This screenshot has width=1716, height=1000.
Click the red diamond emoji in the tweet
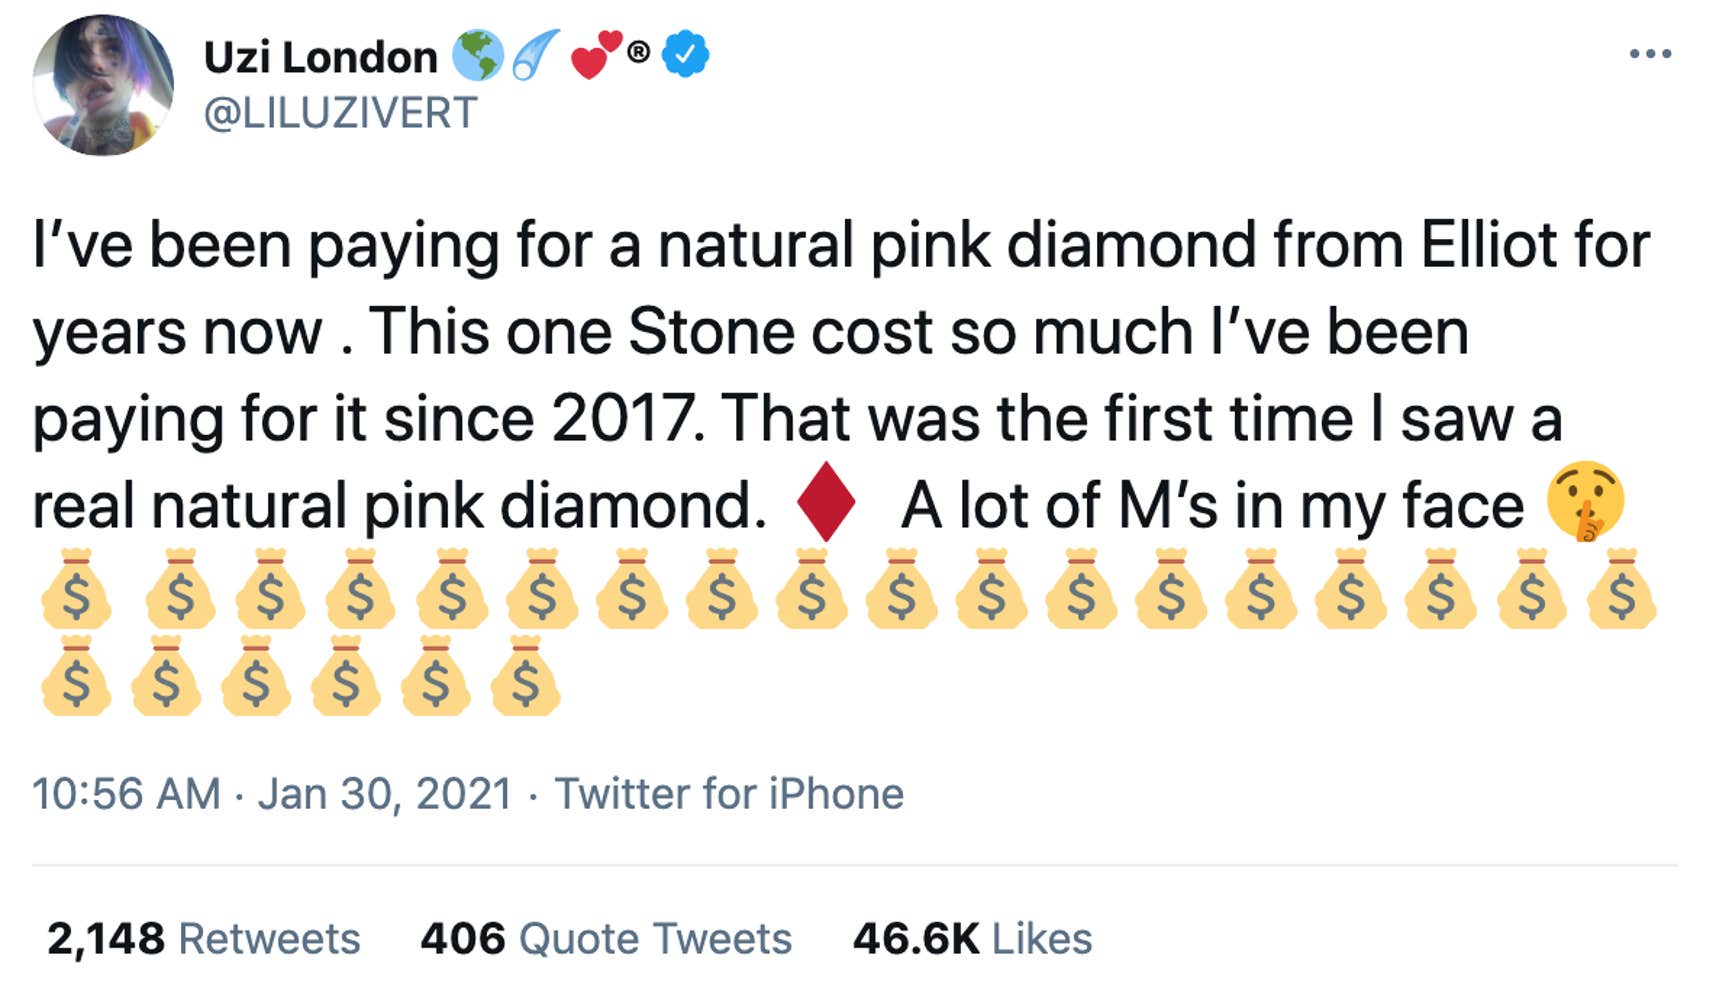(x=826, y=502)
